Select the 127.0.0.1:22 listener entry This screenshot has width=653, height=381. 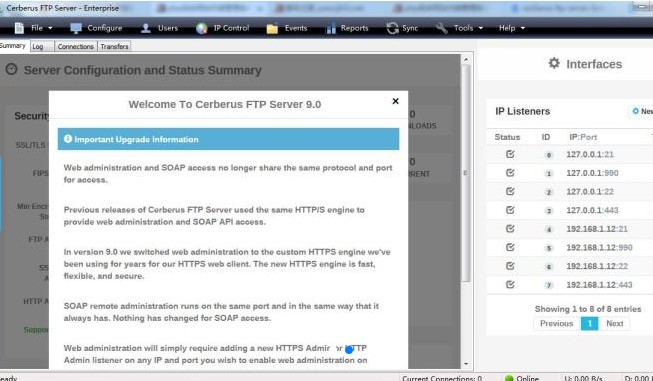coord(590,192)
